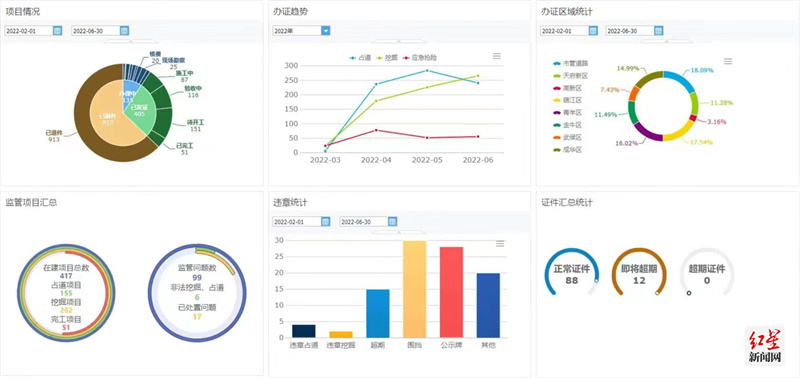Open the 办证区域统计 chart hamburger menu
This screenshot has width=800, height=378.
tap(728, 61)
